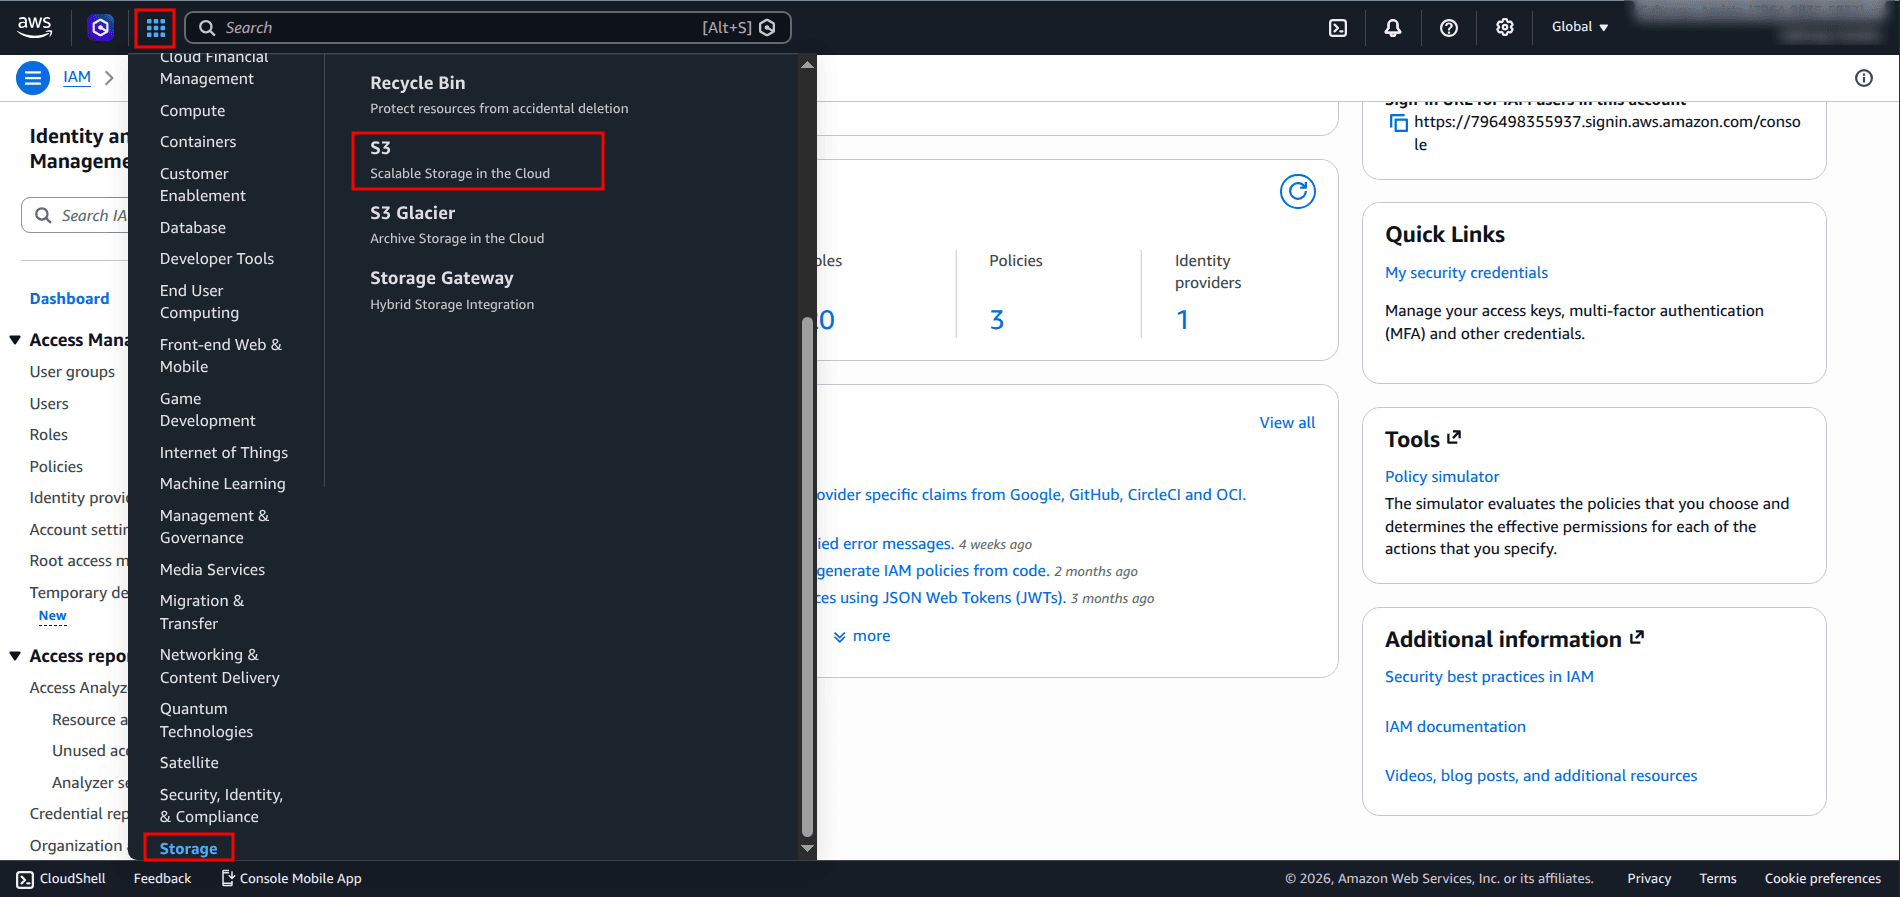Screen dimensions: 1900x897
Task: Select S3 Glacier service
Action: tap(457, 225)
